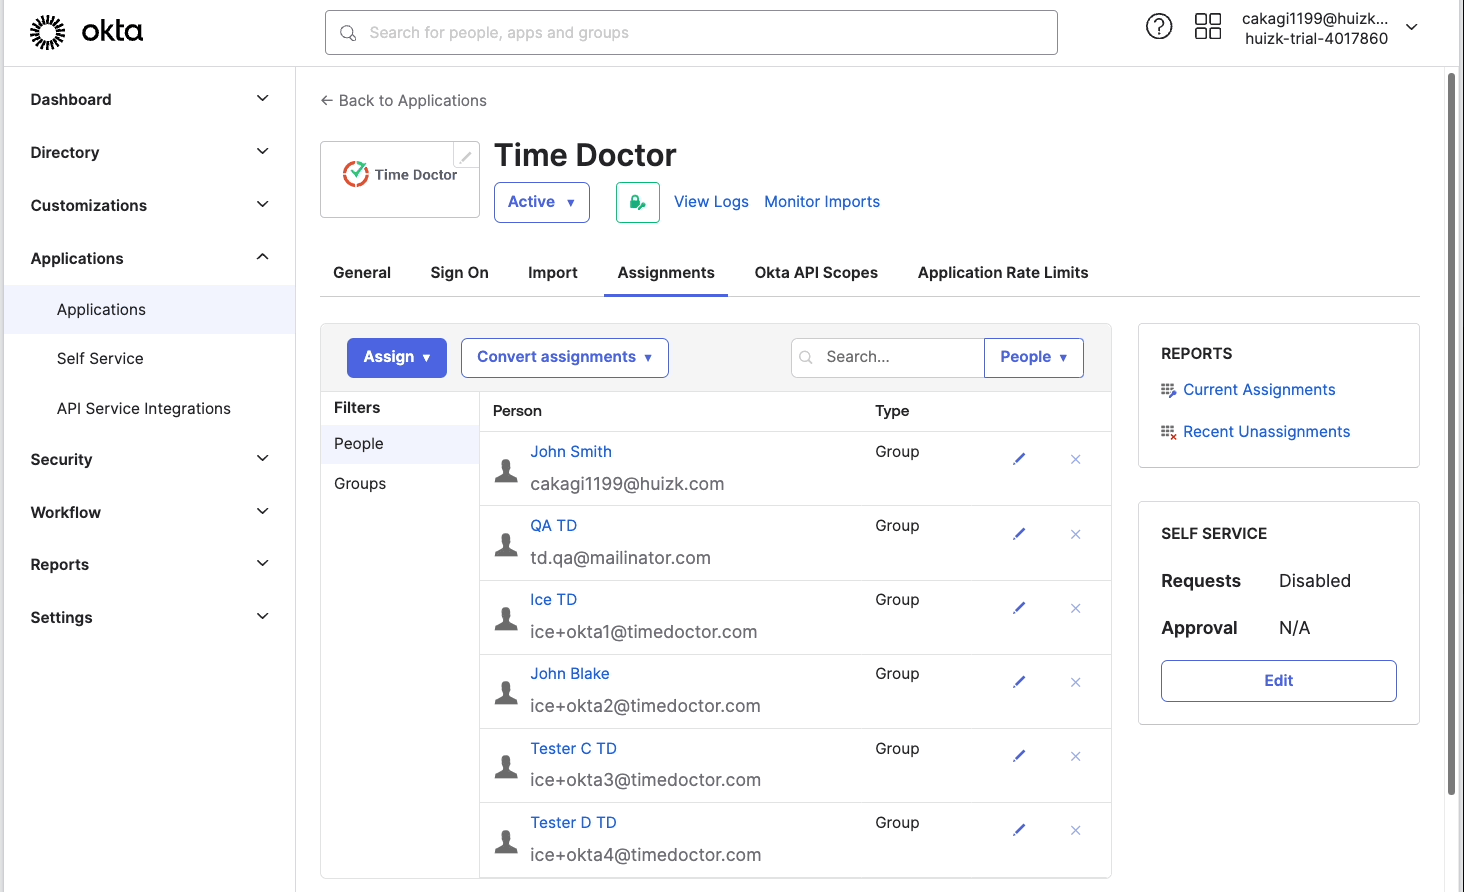Click the Okta logo

[x=86, y=32]
